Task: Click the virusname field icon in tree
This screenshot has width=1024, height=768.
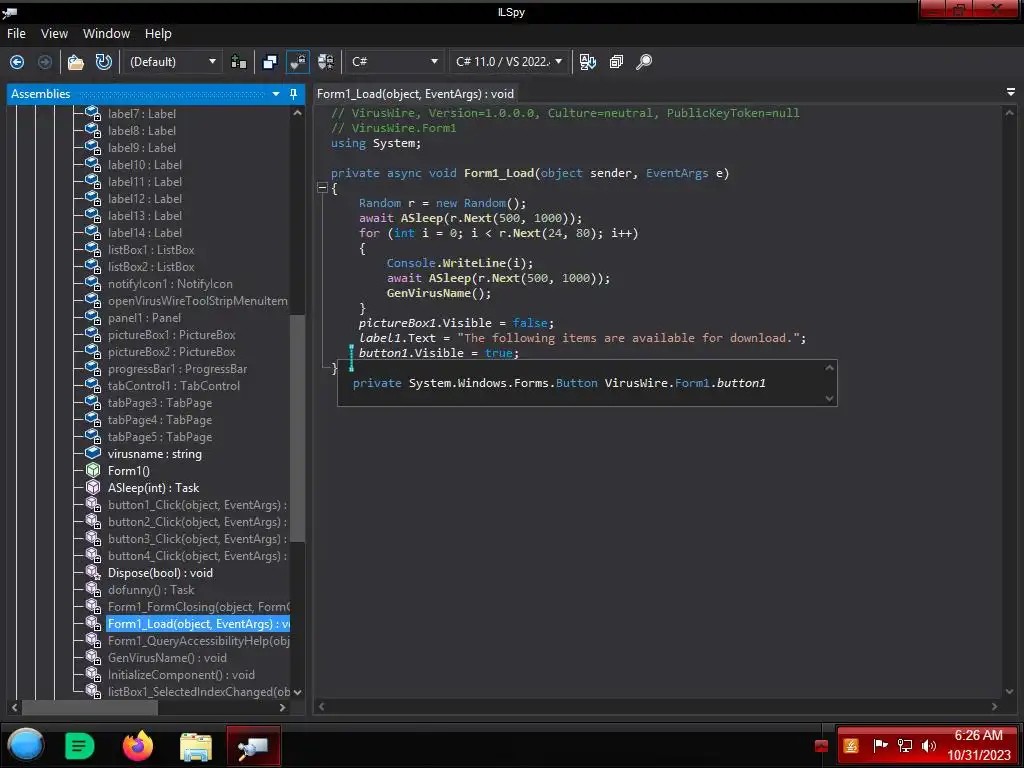Action: click(93, 453)
